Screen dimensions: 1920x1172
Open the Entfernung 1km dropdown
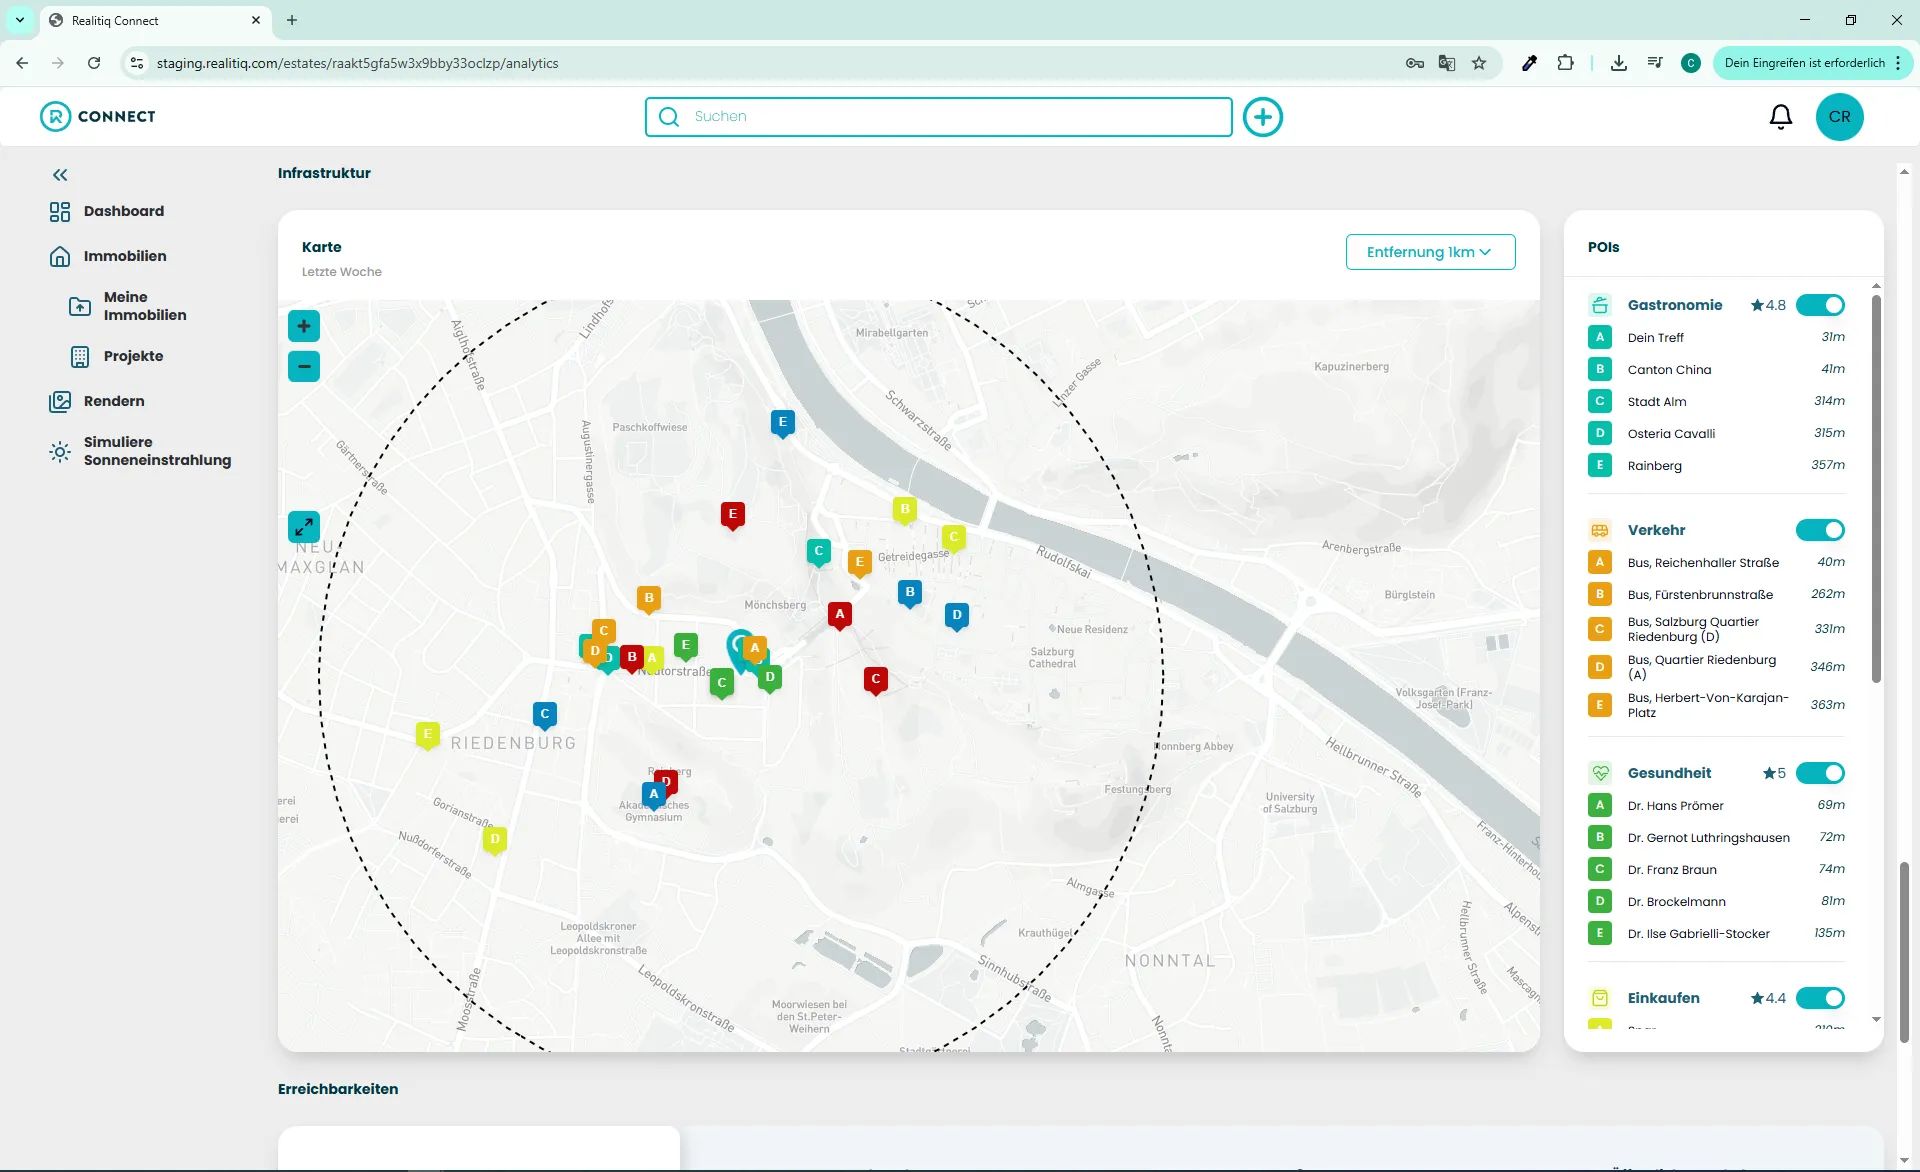pyautogui.click(x=1430, y=252)
